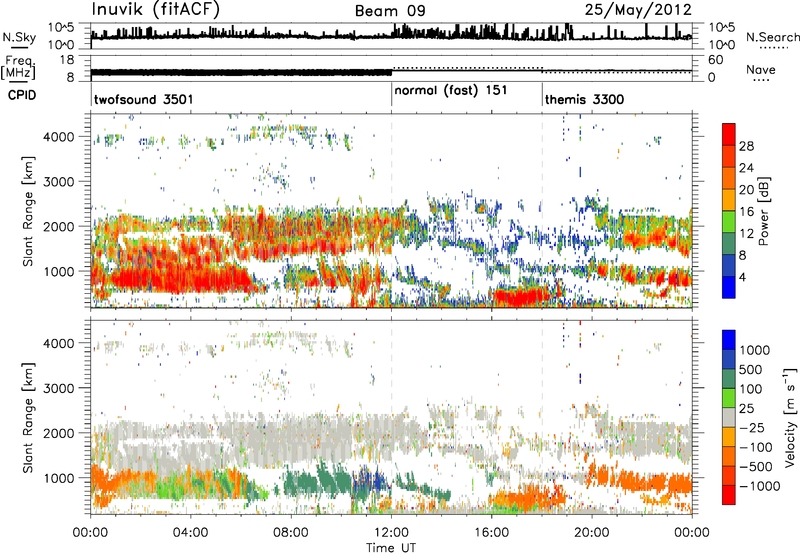800x554 pixels.
Task: Click the '4000' tick on the power panel axis
Action: coord(59,137)
